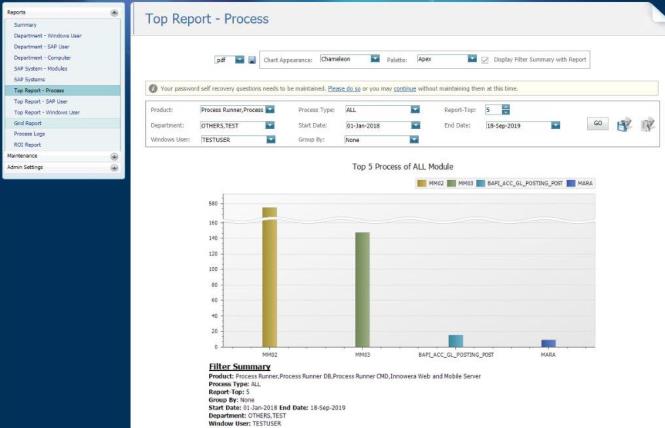Viewport: 665px width, 428px height.
Task: Expand the Maintenance section
Action: click(114, 157)
